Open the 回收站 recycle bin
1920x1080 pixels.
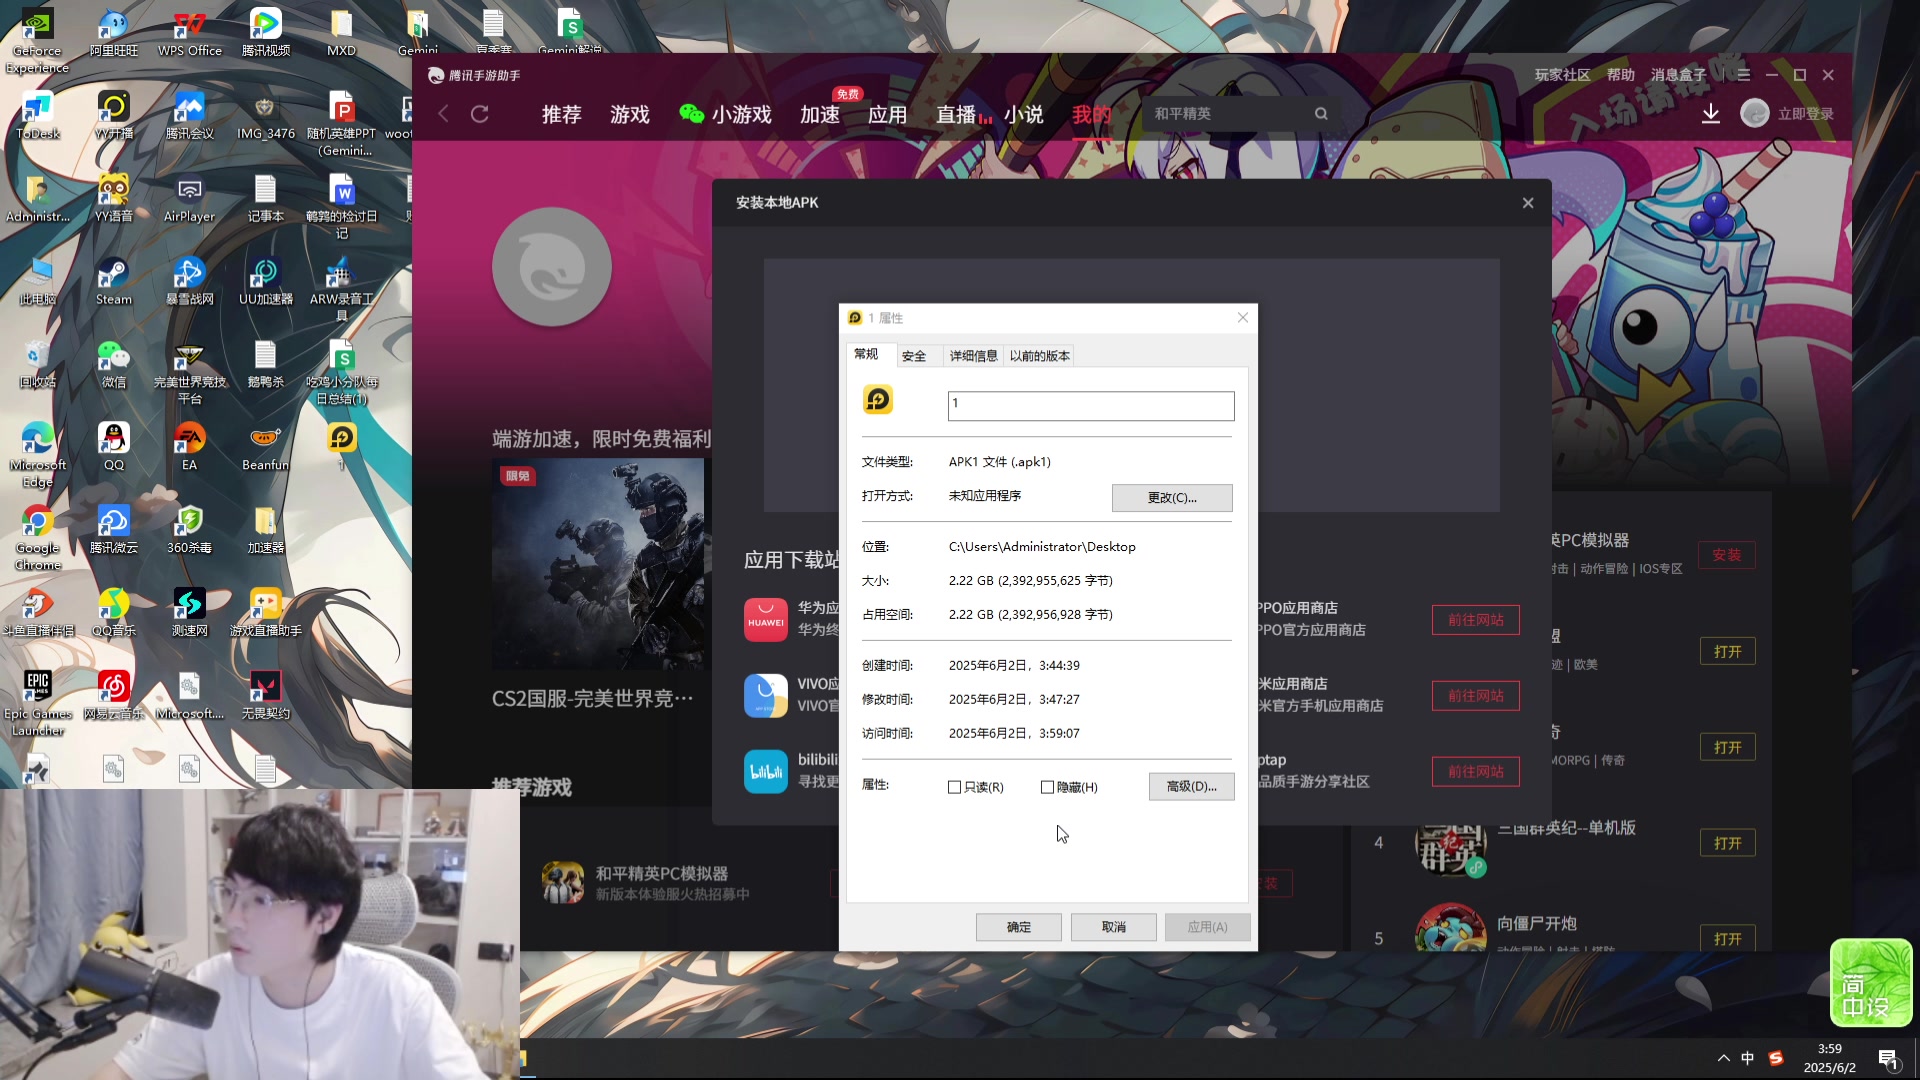tap(38, 364)
